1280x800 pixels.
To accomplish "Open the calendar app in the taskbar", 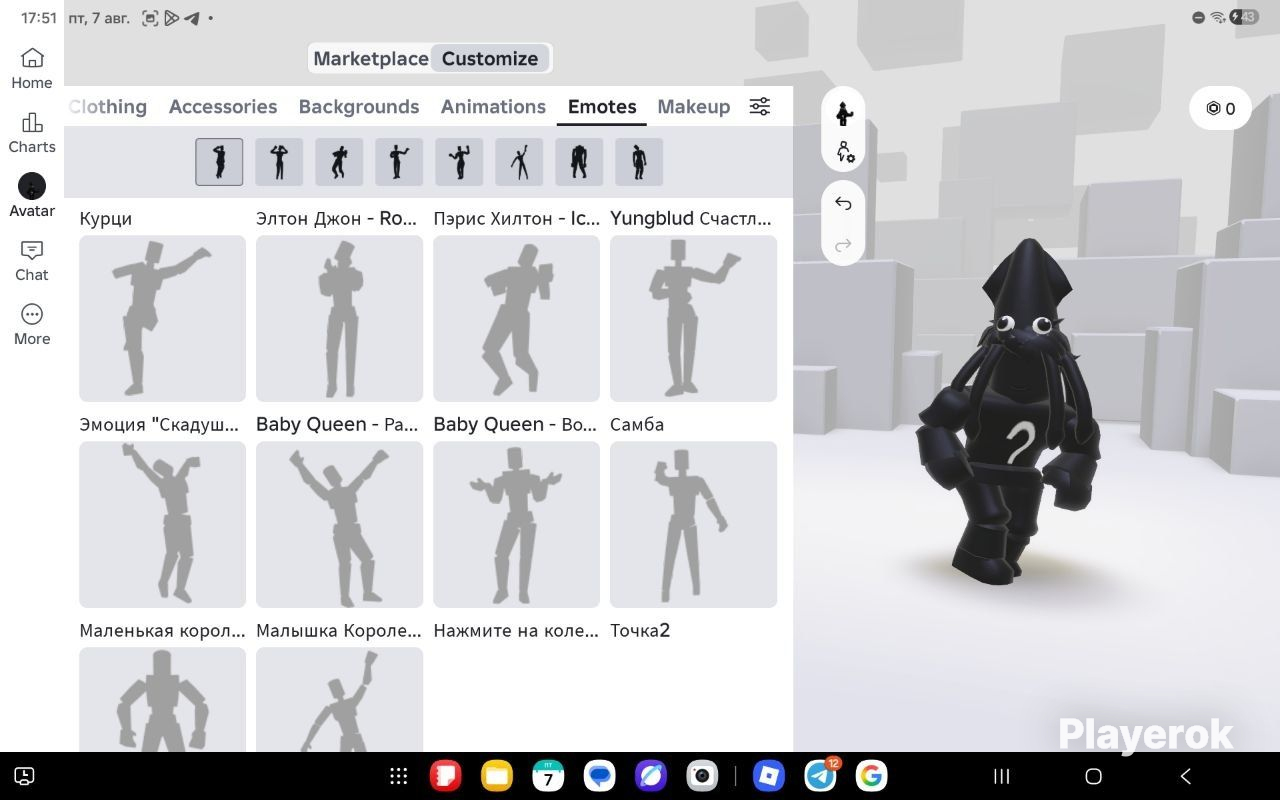I will click(548, 776).
